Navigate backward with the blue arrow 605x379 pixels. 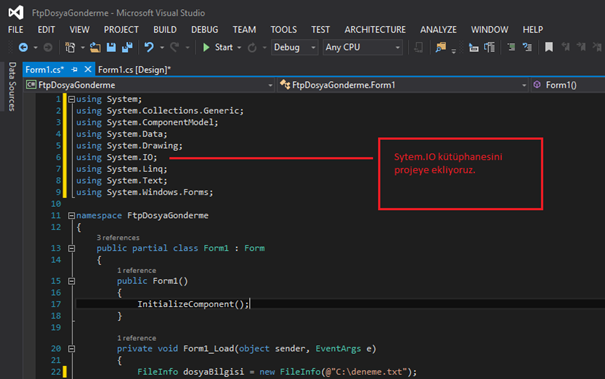pyautogui.click(x=23, y=47)
